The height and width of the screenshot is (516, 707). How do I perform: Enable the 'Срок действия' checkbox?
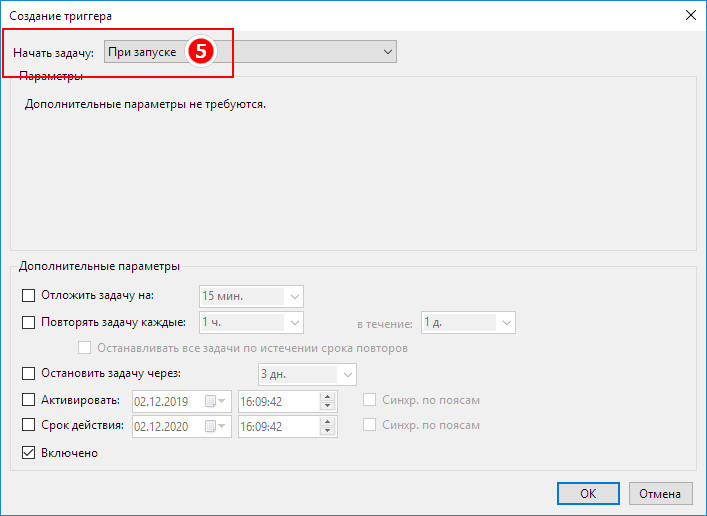click(x=28, y=425)
